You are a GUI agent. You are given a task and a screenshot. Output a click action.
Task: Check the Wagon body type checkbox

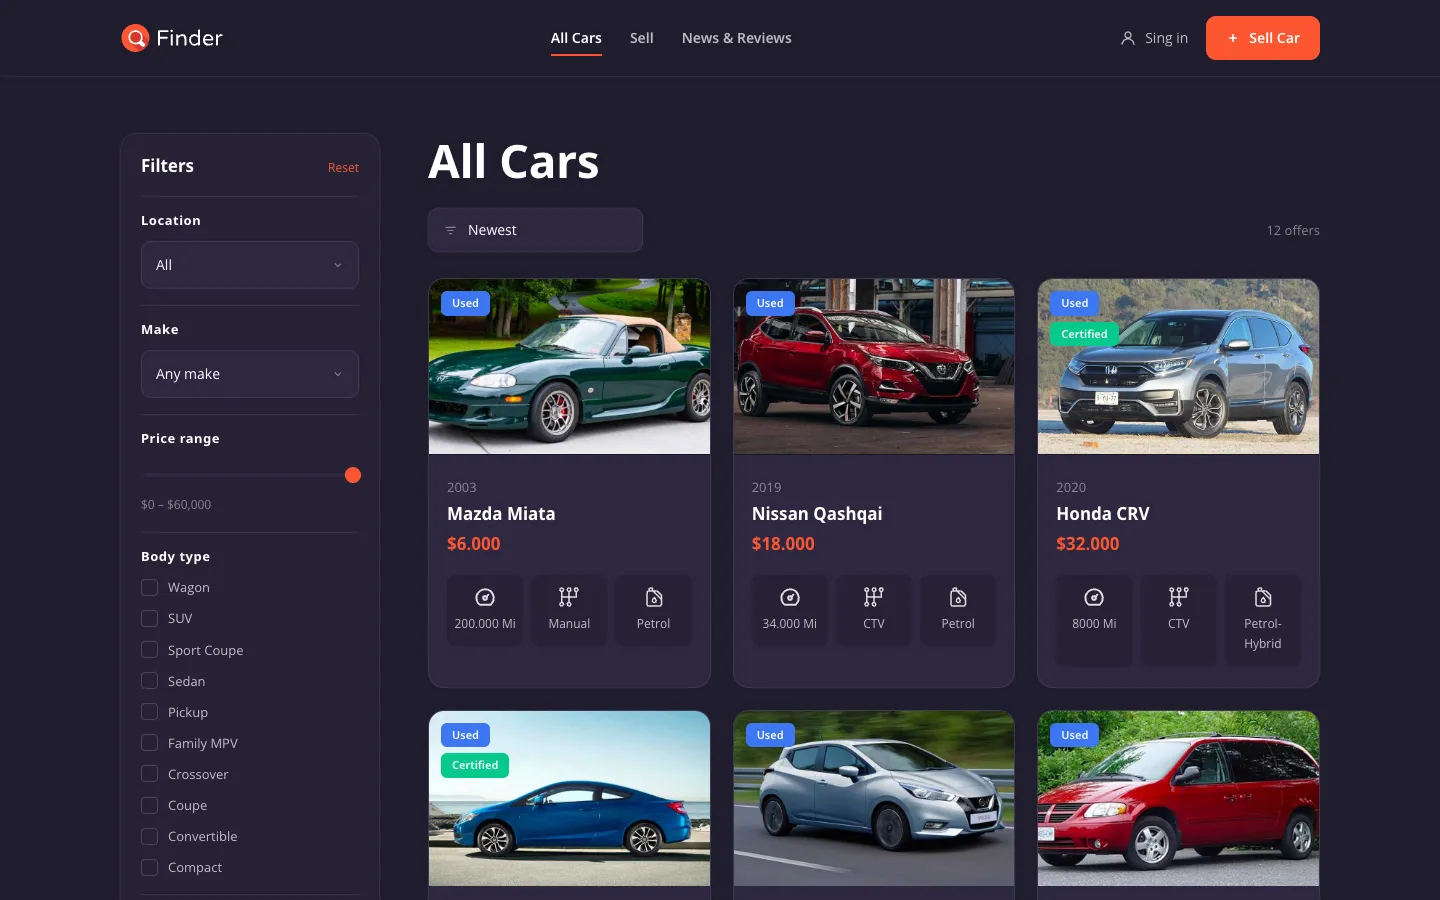[150, 587]
